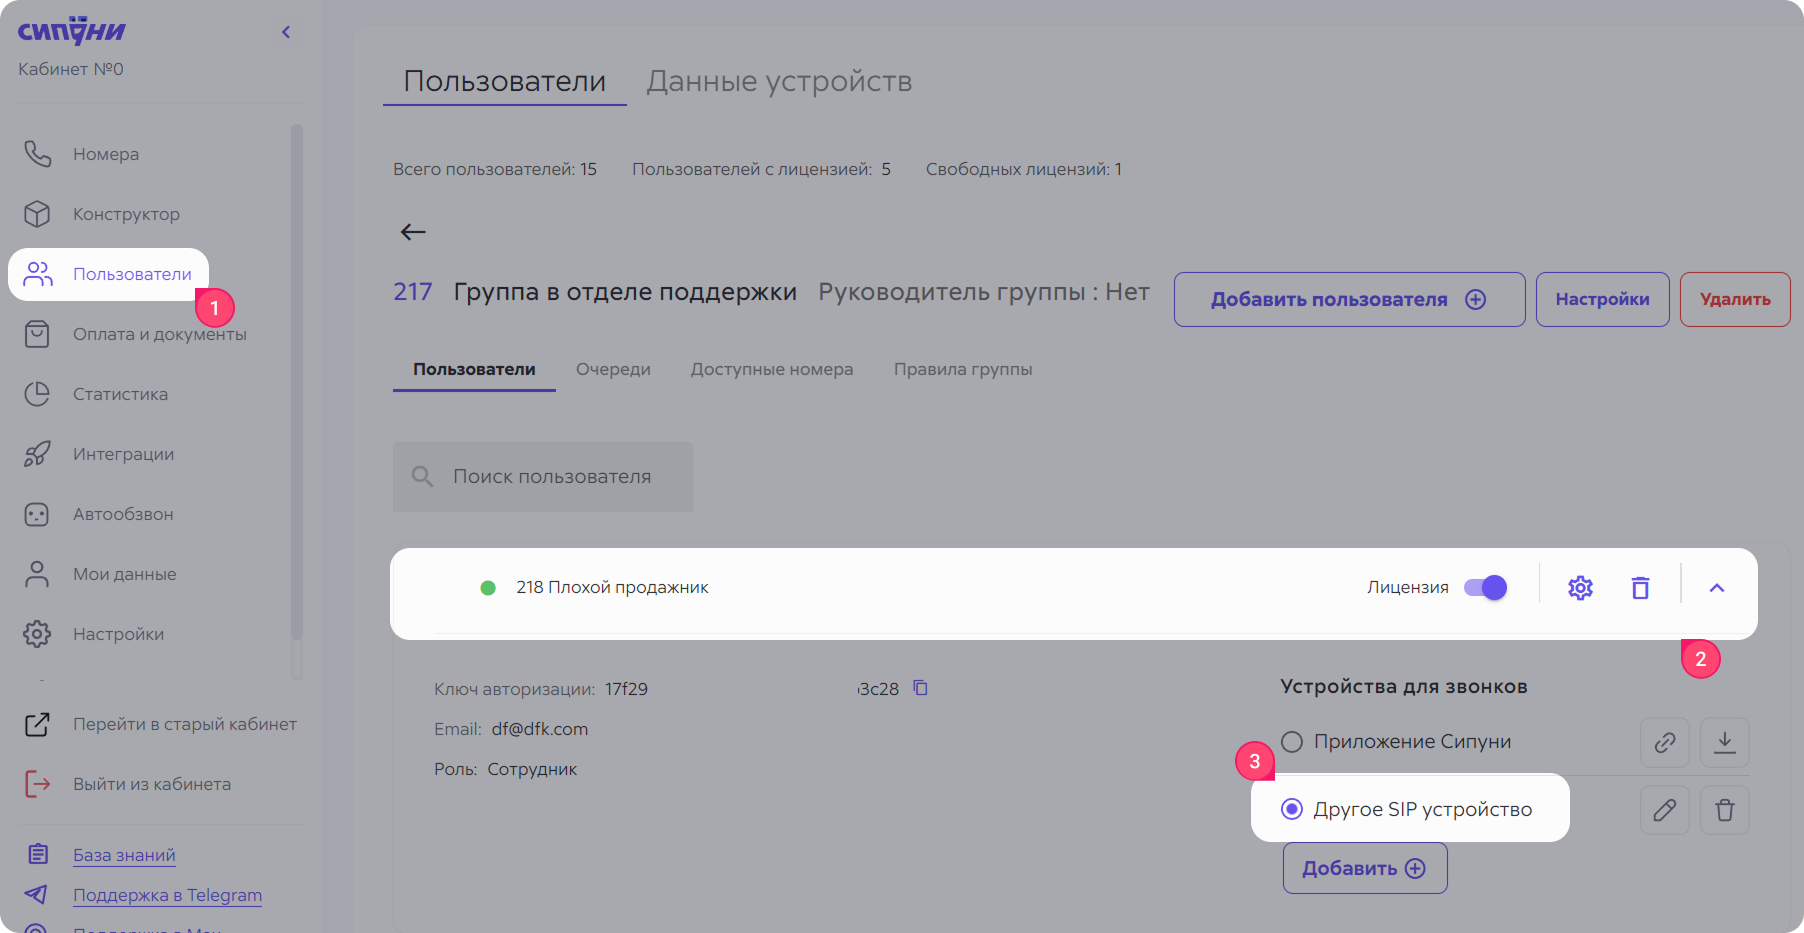Click the pie chart Статистика icon
The width and height of the screenshot is (1804, 933).
tap(37, 394)
